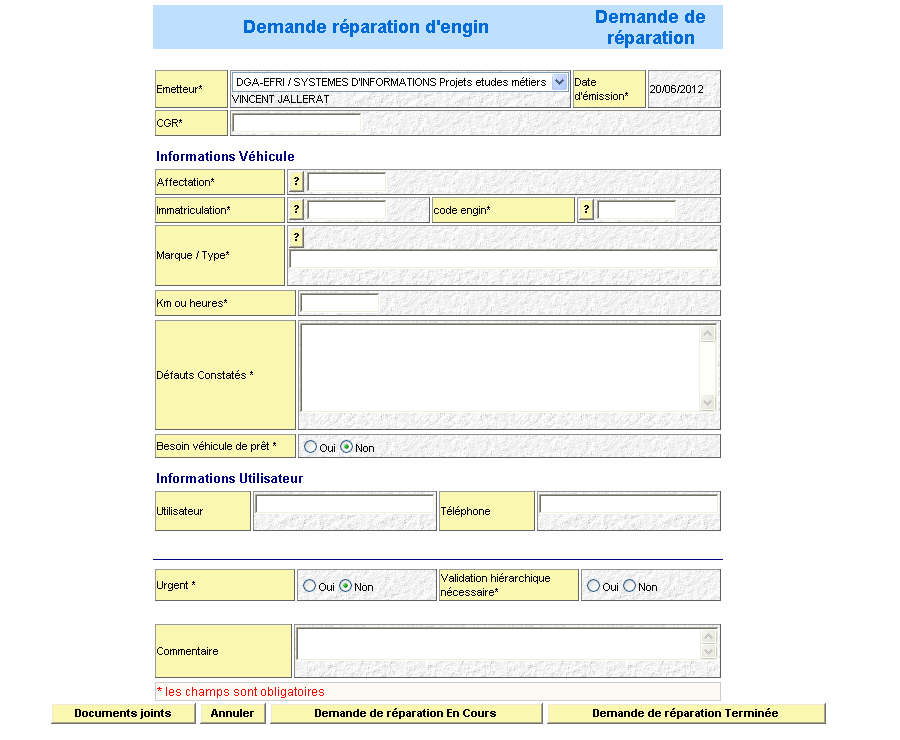
Task: Select Oui for Validation hiérarchique nécessaire
Action: pos(593,586)
